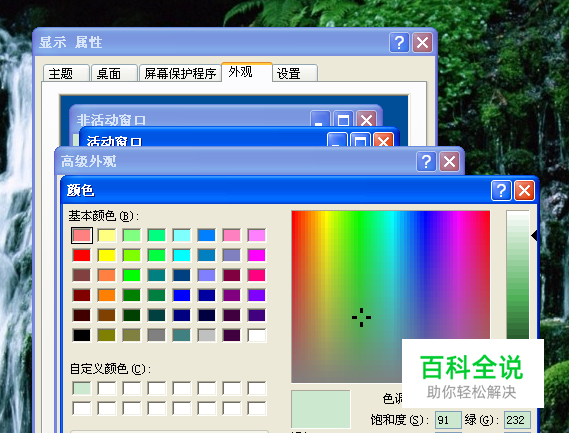Image resolution: width=569 pixels, height=433 pixels.
Task: Click the luminance slider arrow marker
Action: coord(534,236)
